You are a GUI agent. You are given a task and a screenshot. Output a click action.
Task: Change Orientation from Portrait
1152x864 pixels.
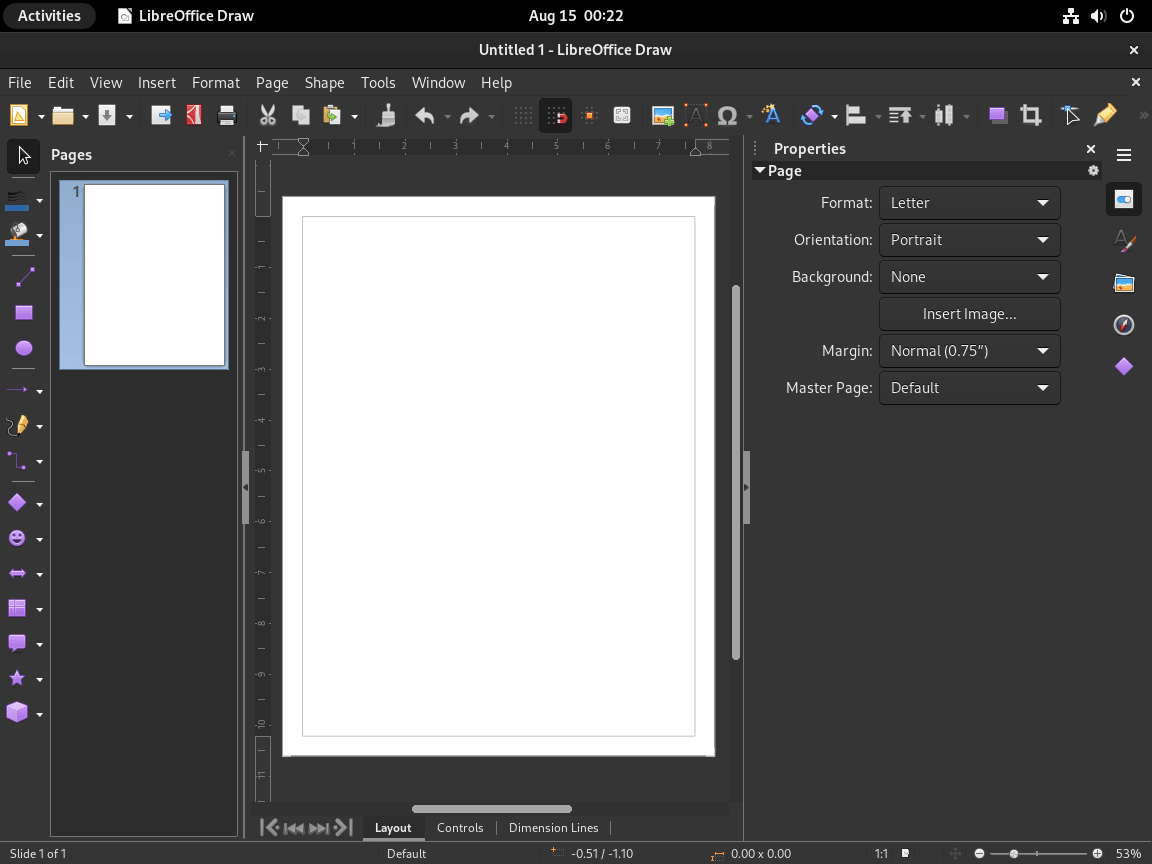(x=968, y=240)
